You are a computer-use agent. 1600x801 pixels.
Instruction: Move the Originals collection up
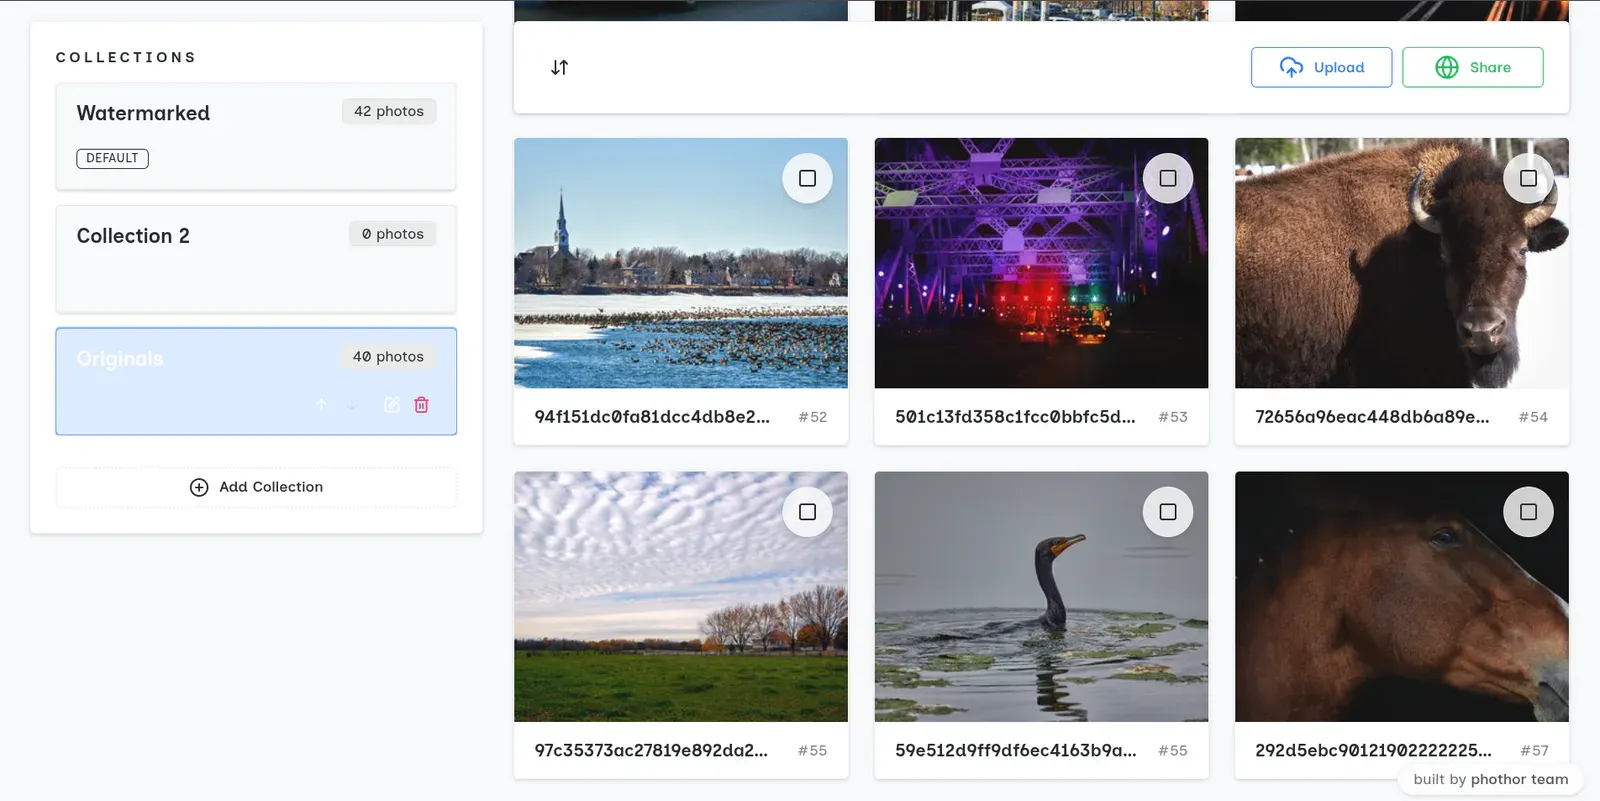pos(322,405)
